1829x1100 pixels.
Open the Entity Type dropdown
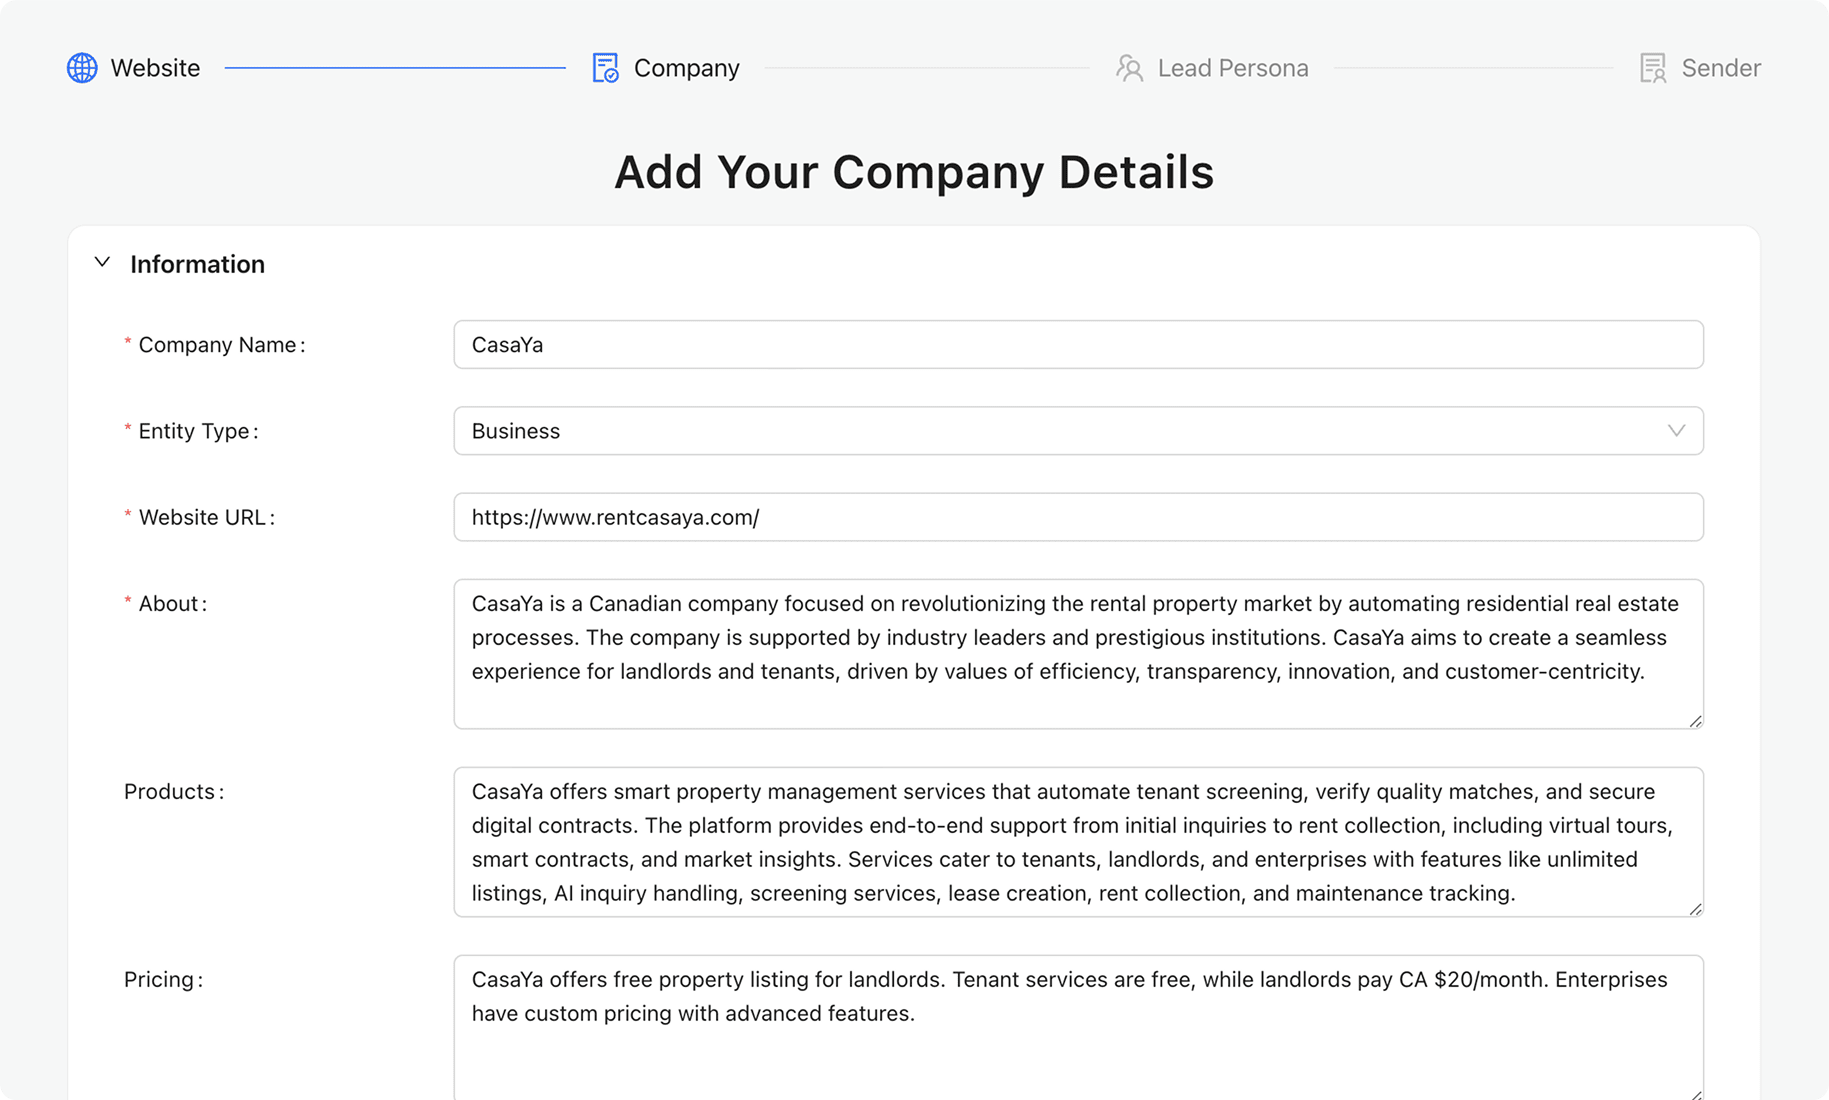1077,431
